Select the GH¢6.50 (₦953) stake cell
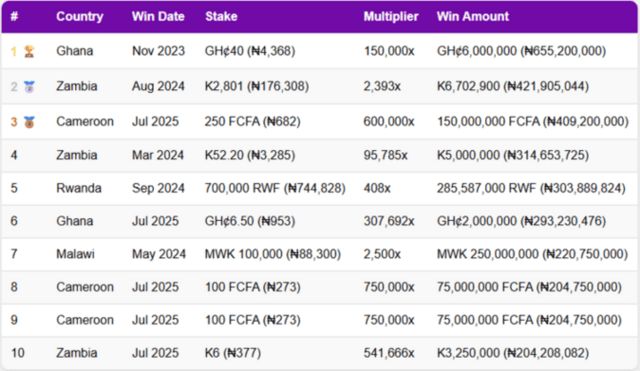This screenshot has width=640, height=371. (x=250, y=221)
